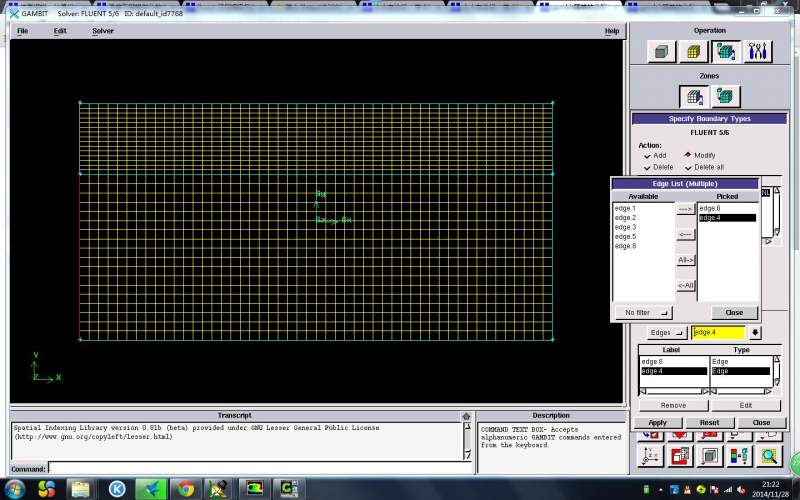Click Specify Continuum Types zone icon

pos(725,96)
